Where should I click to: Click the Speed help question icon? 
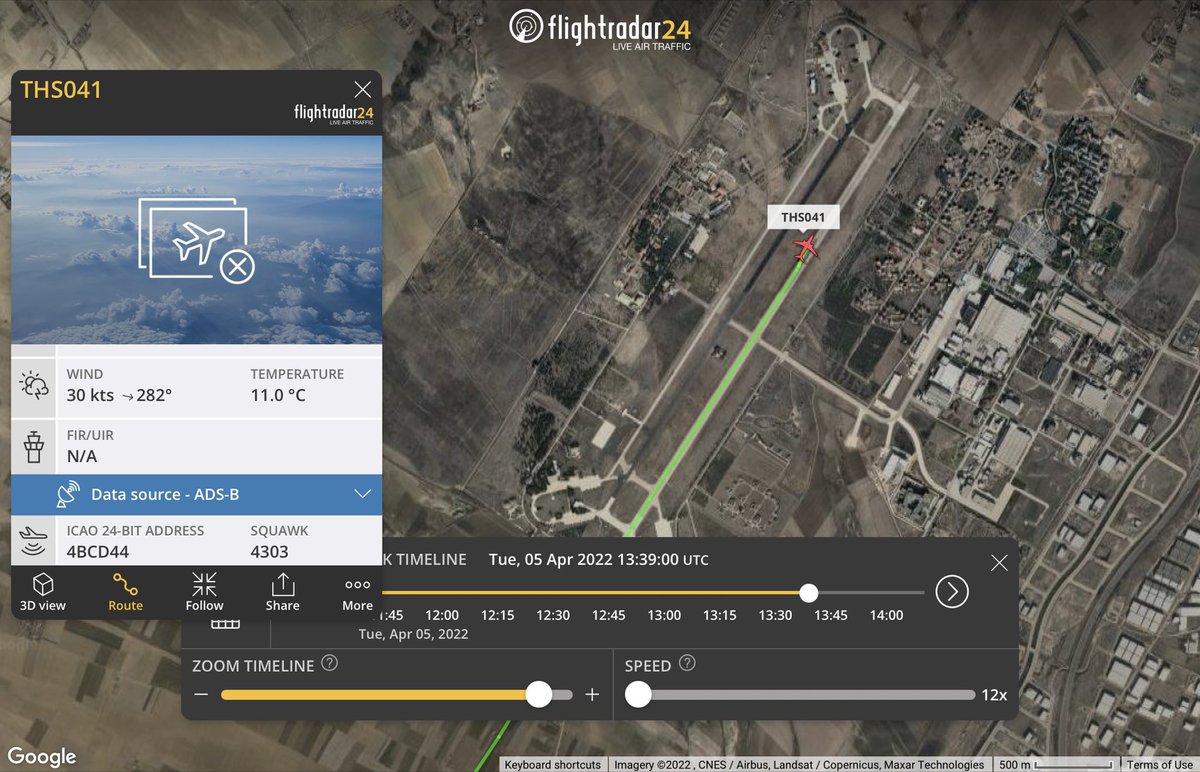point(686,664)
